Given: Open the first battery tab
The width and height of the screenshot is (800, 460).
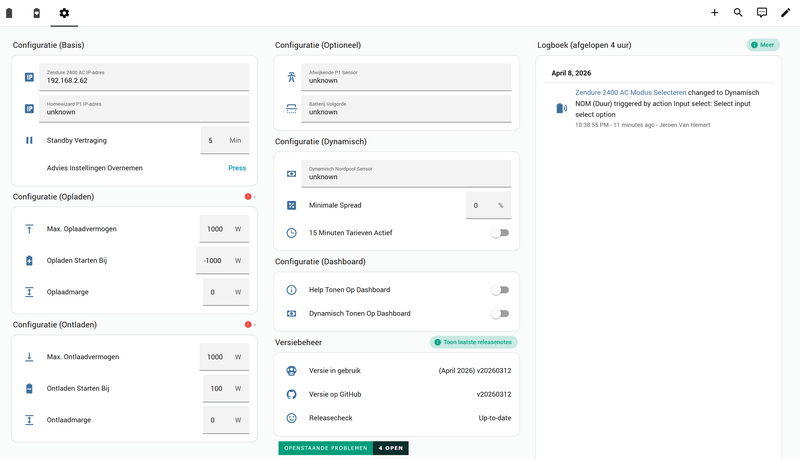Looking at the screenshot, I should (9, 13).
